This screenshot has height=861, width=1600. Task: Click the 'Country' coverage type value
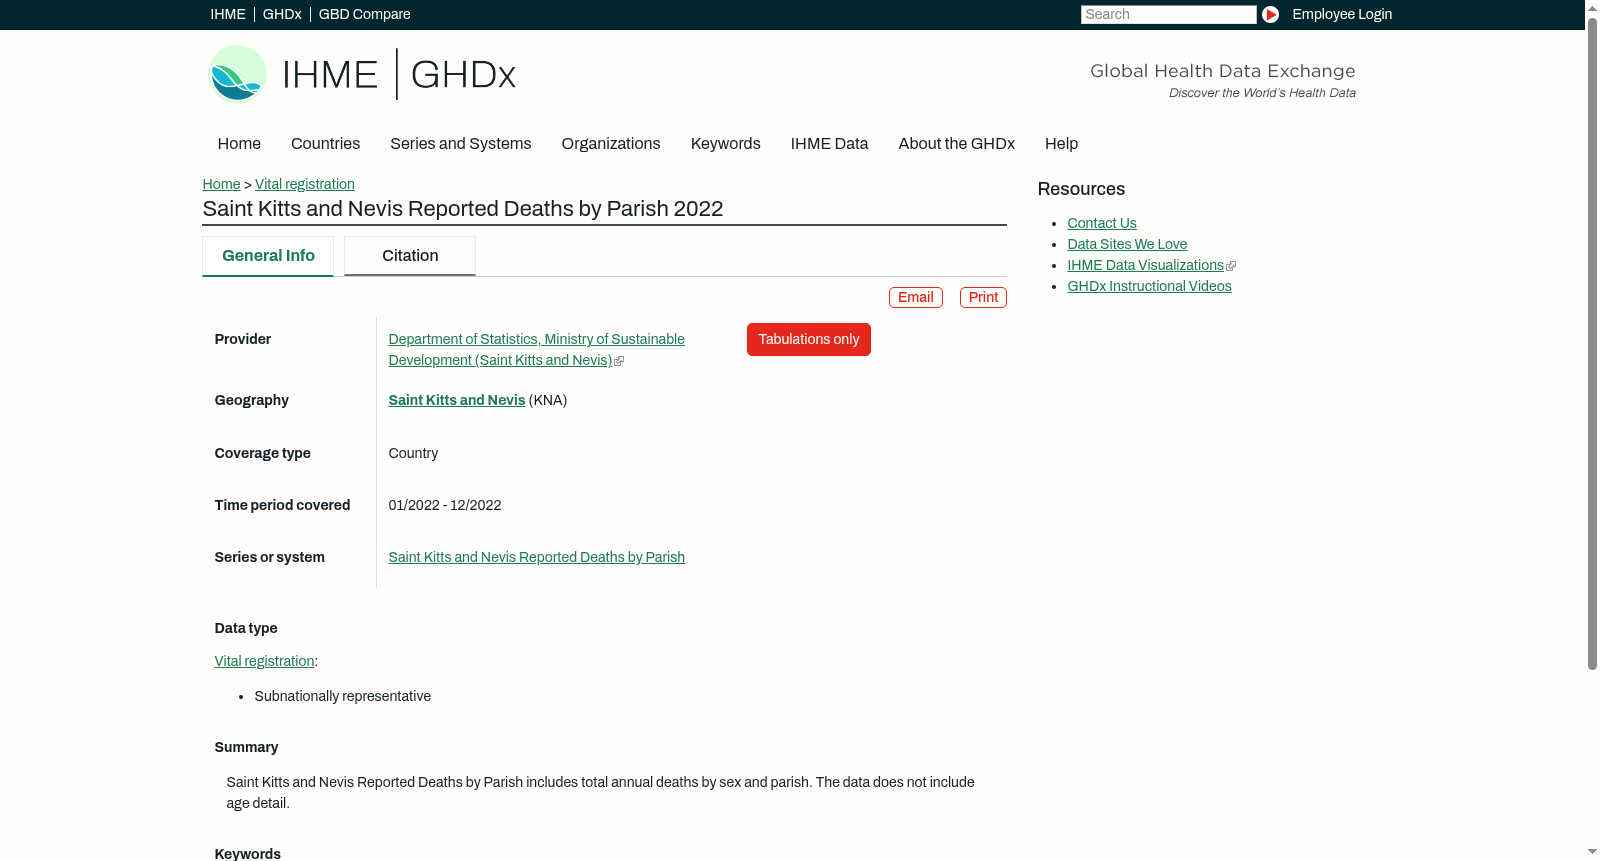413,453
